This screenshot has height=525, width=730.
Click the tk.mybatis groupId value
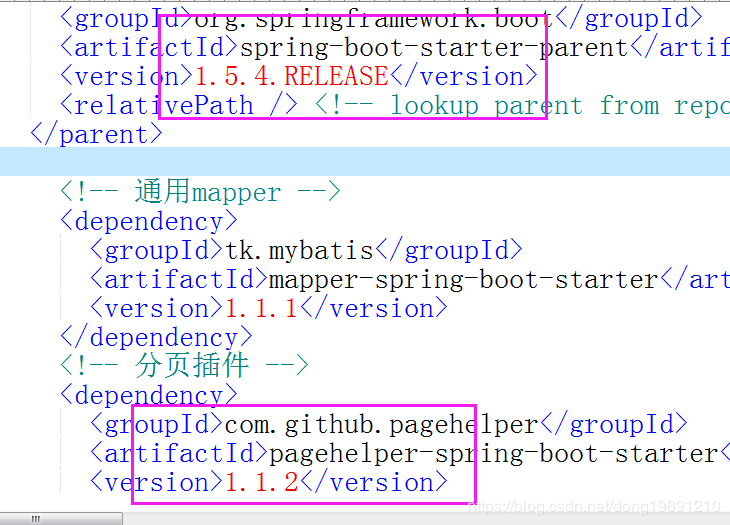pos(299,250)
